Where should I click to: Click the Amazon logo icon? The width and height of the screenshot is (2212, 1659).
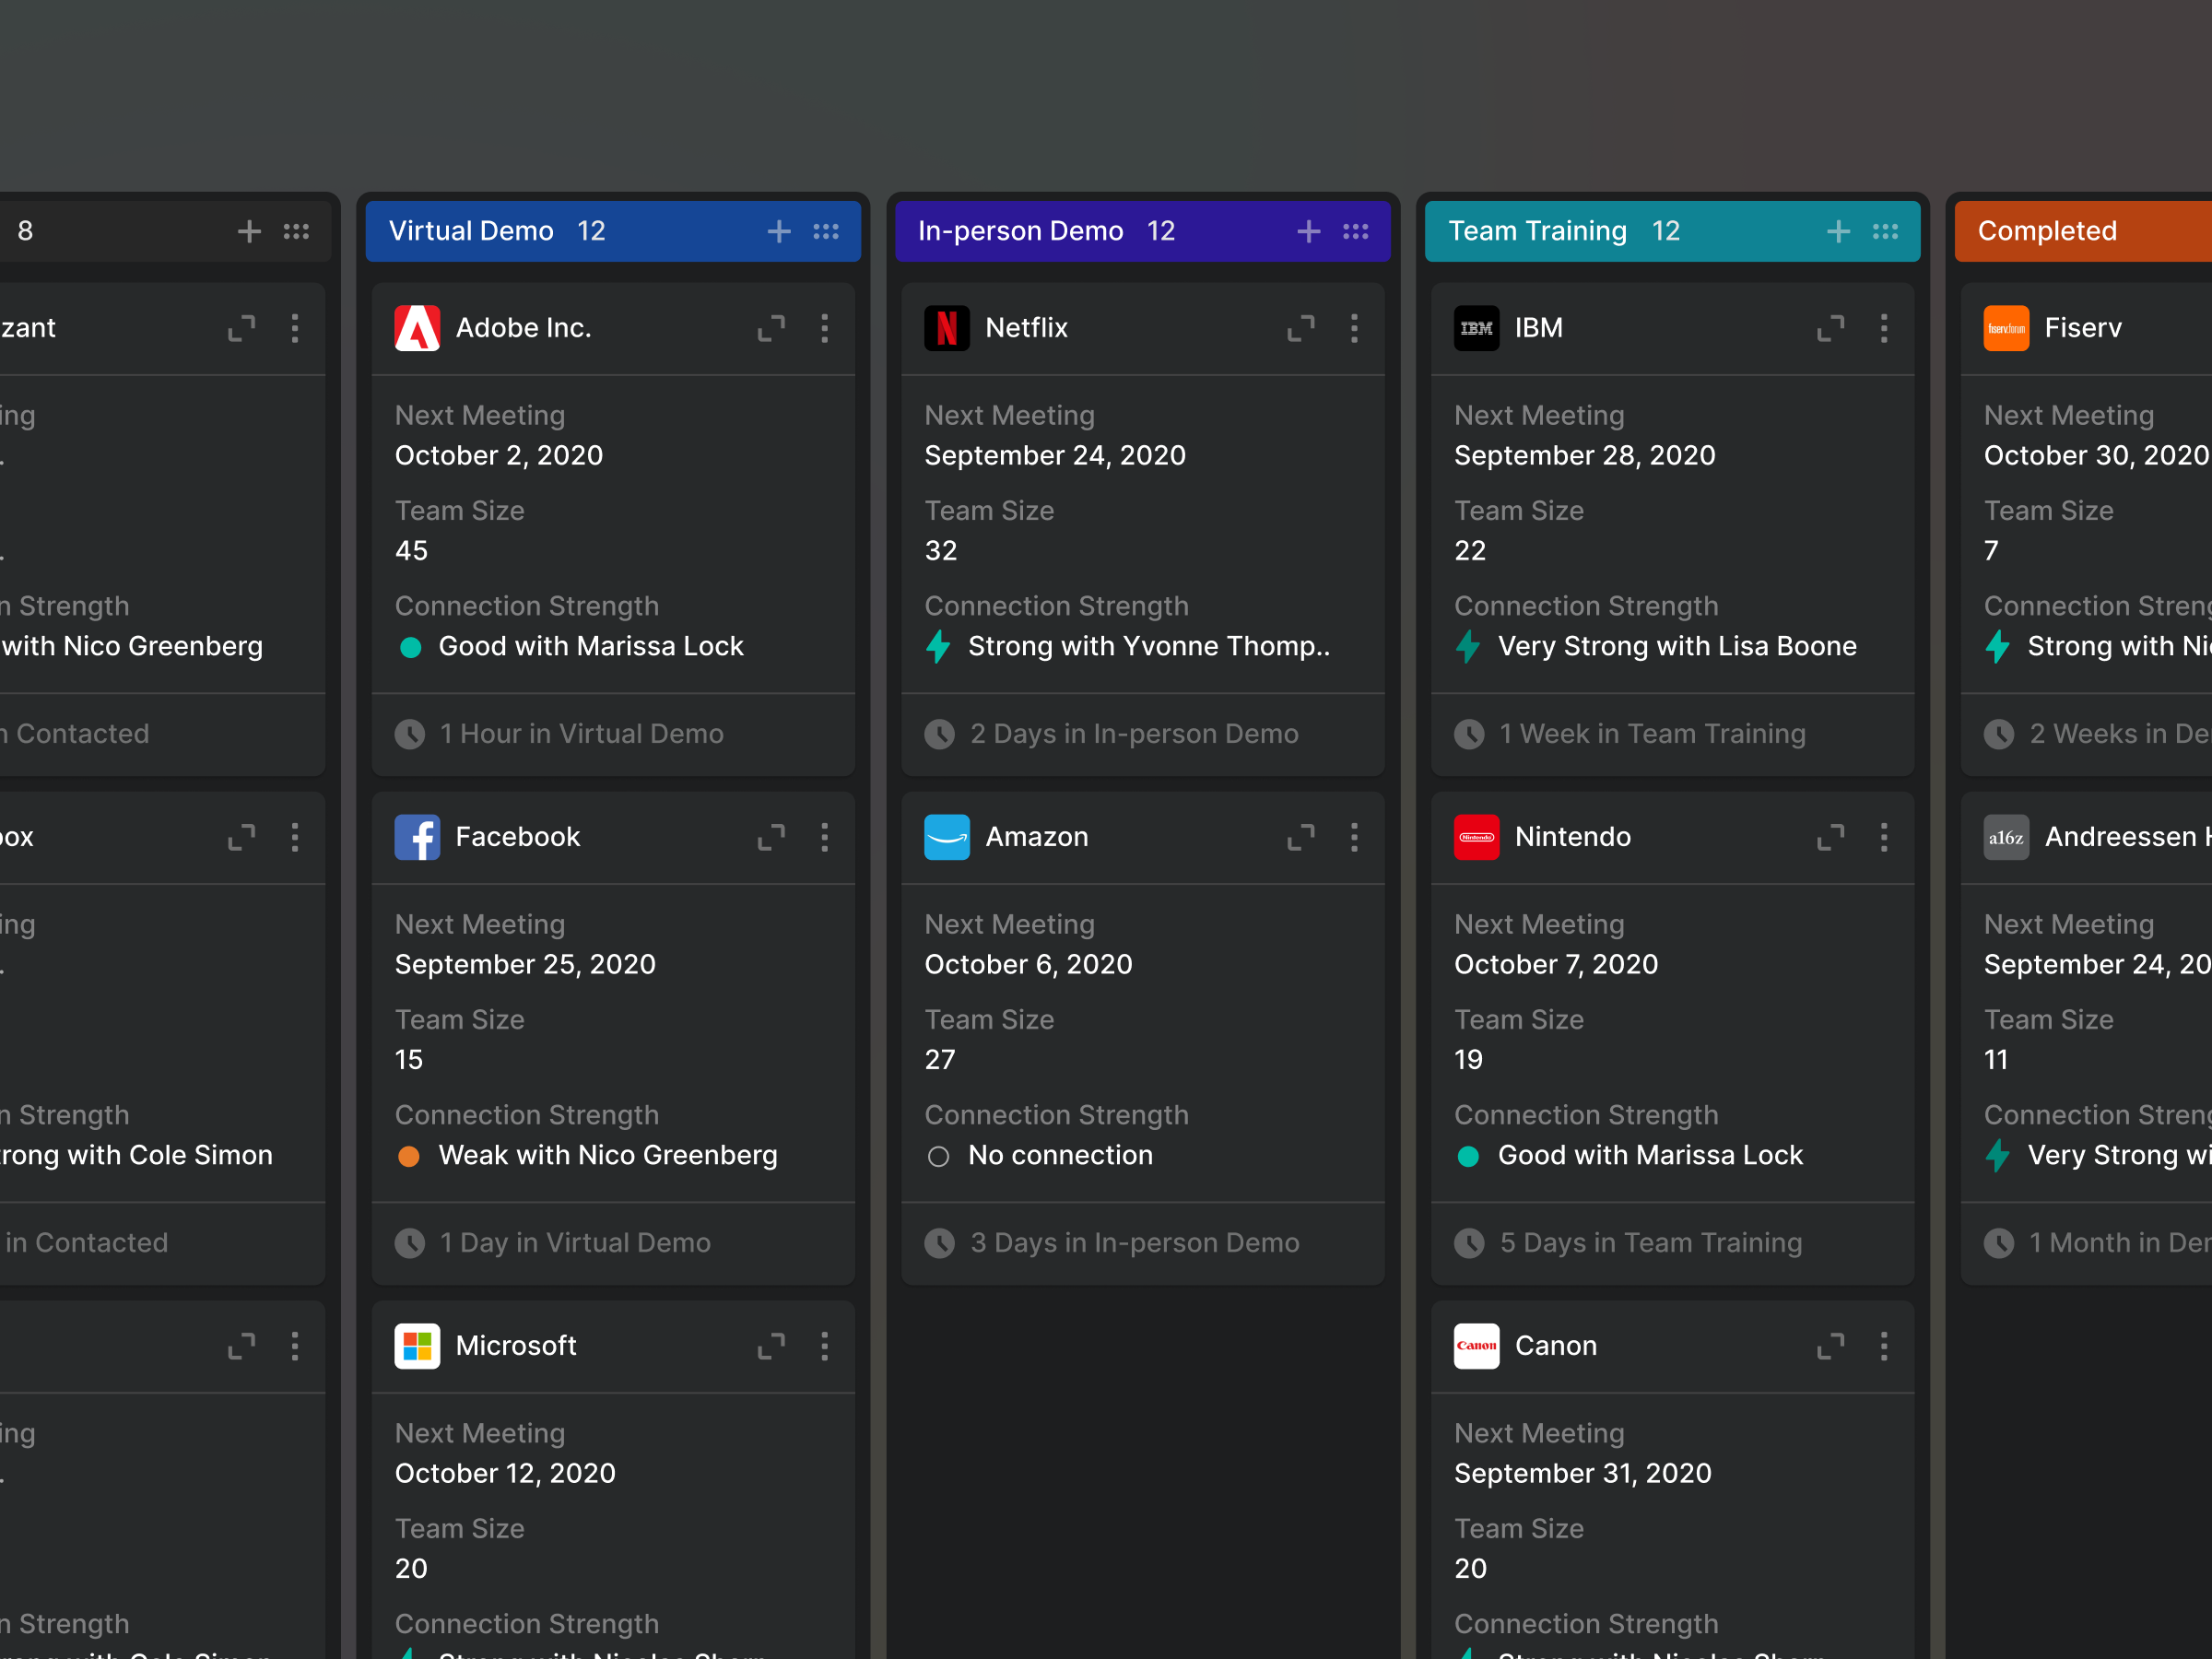point(947,837)
